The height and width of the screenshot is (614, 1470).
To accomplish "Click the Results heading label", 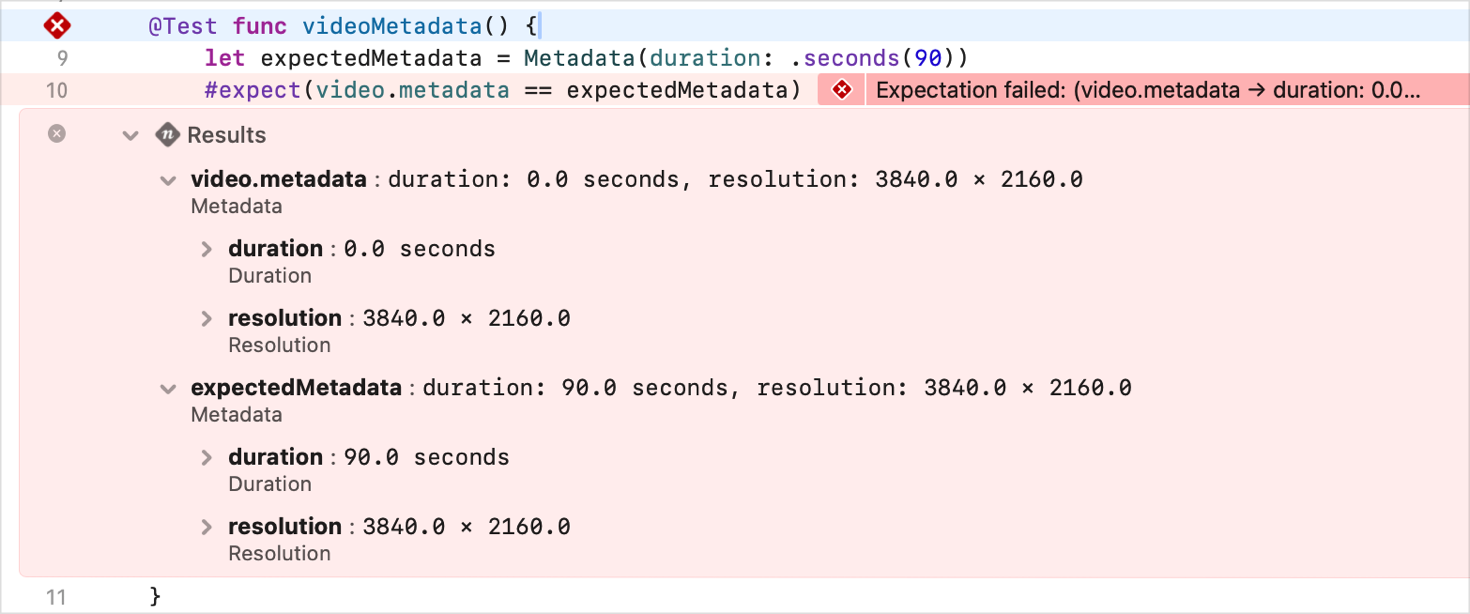I will click(x=226, y=135).
